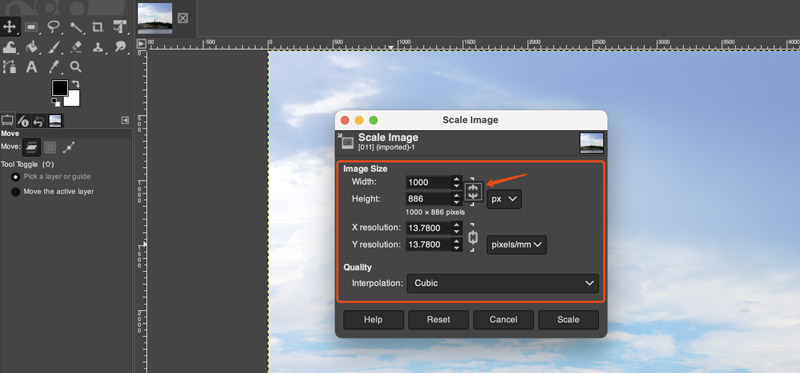Toggle the resolution chain link
Viewport: 800px width, 373px height.
pos(473,237)
